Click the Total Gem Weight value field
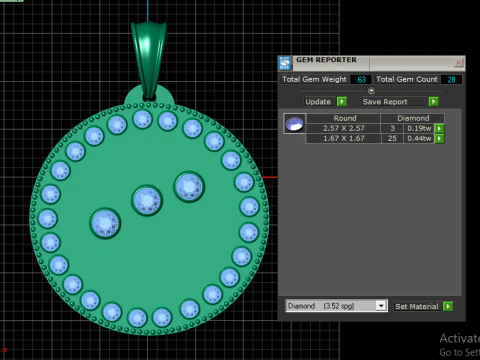The height and width of the screenshot is (360, 480). (x=361, y=79)
